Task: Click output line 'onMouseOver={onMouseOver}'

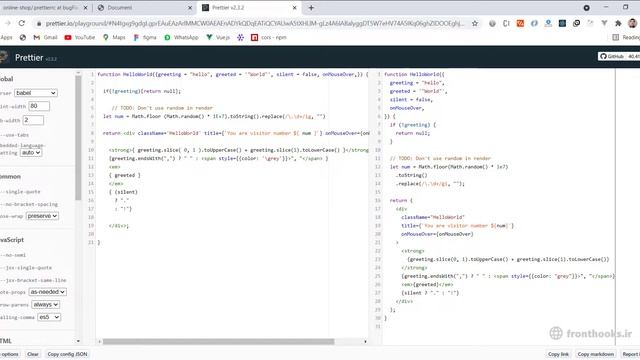Action: (437, 234)
